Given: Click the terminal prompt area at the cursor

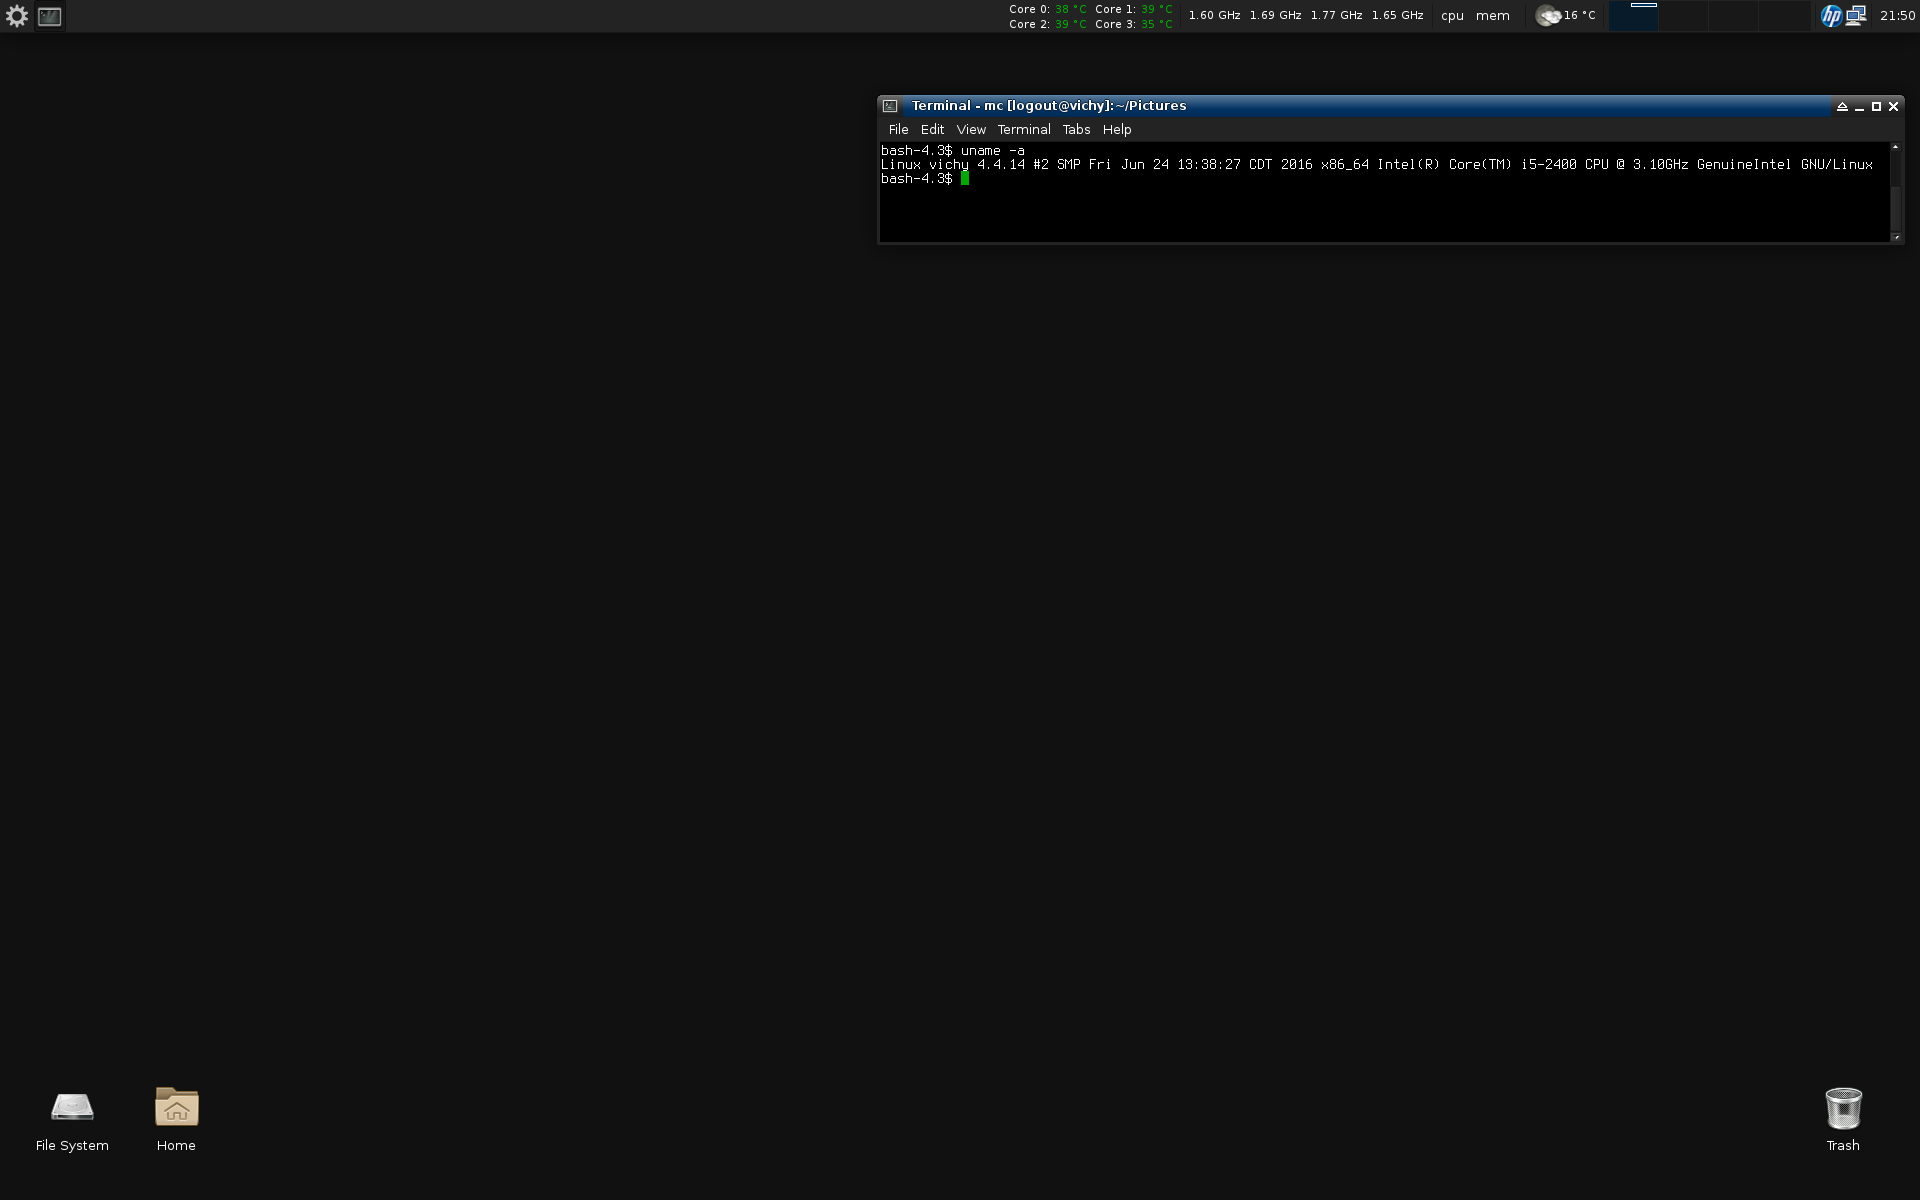Looking at the screenshot, I should 965,179.
